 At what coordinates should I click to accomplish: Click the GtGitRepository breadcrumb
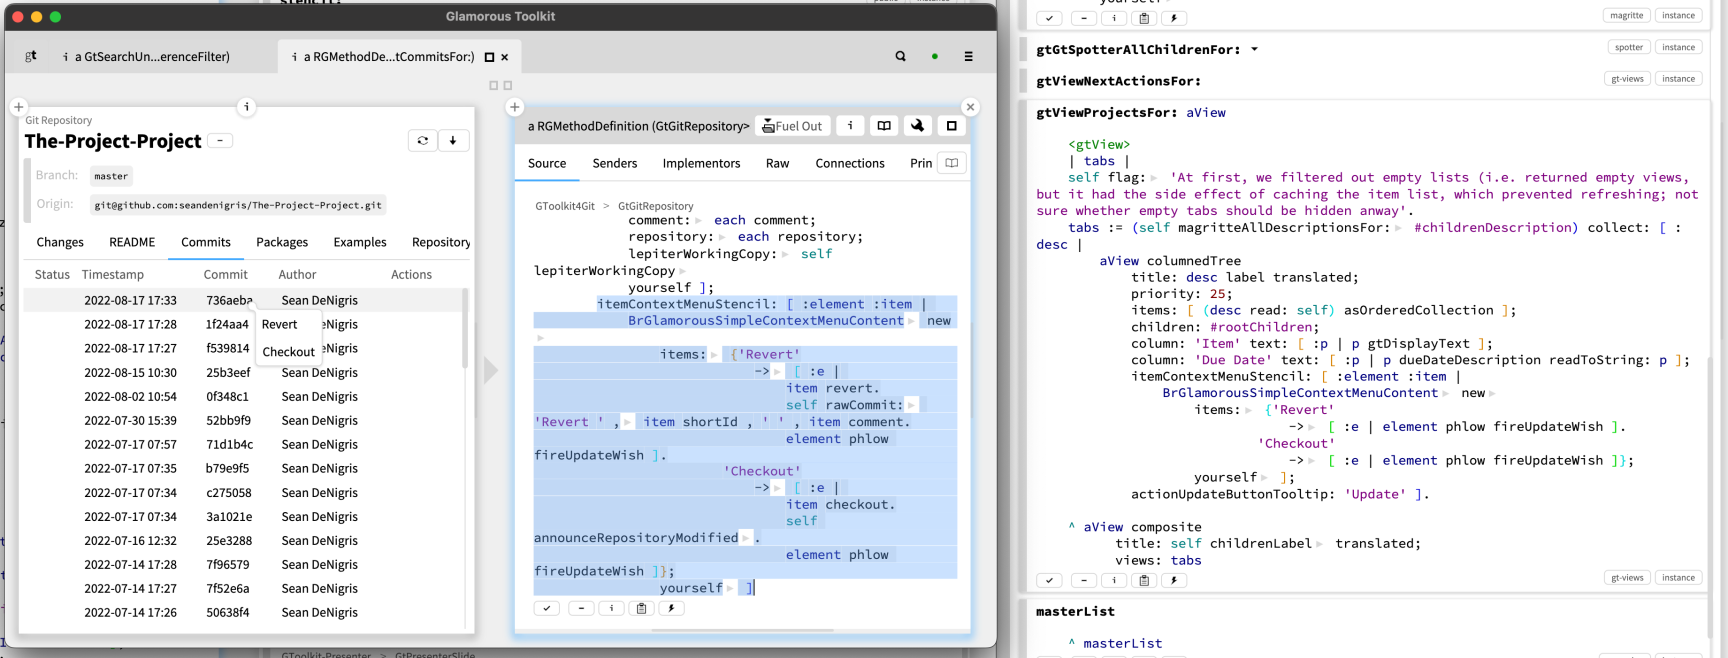[656, 206]
